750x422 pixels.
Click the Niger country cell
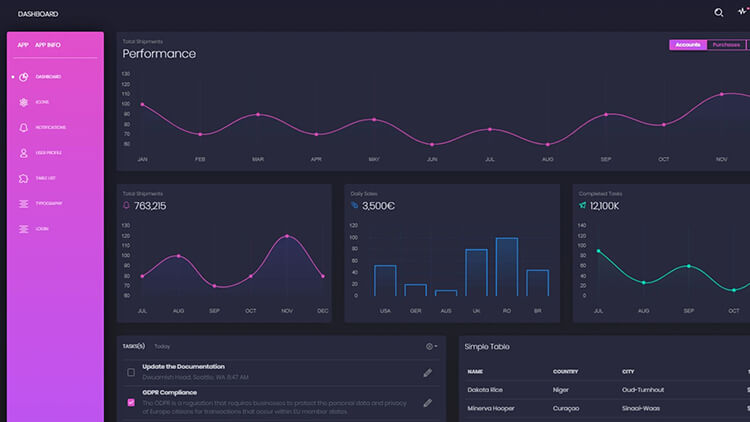[561, 390]
